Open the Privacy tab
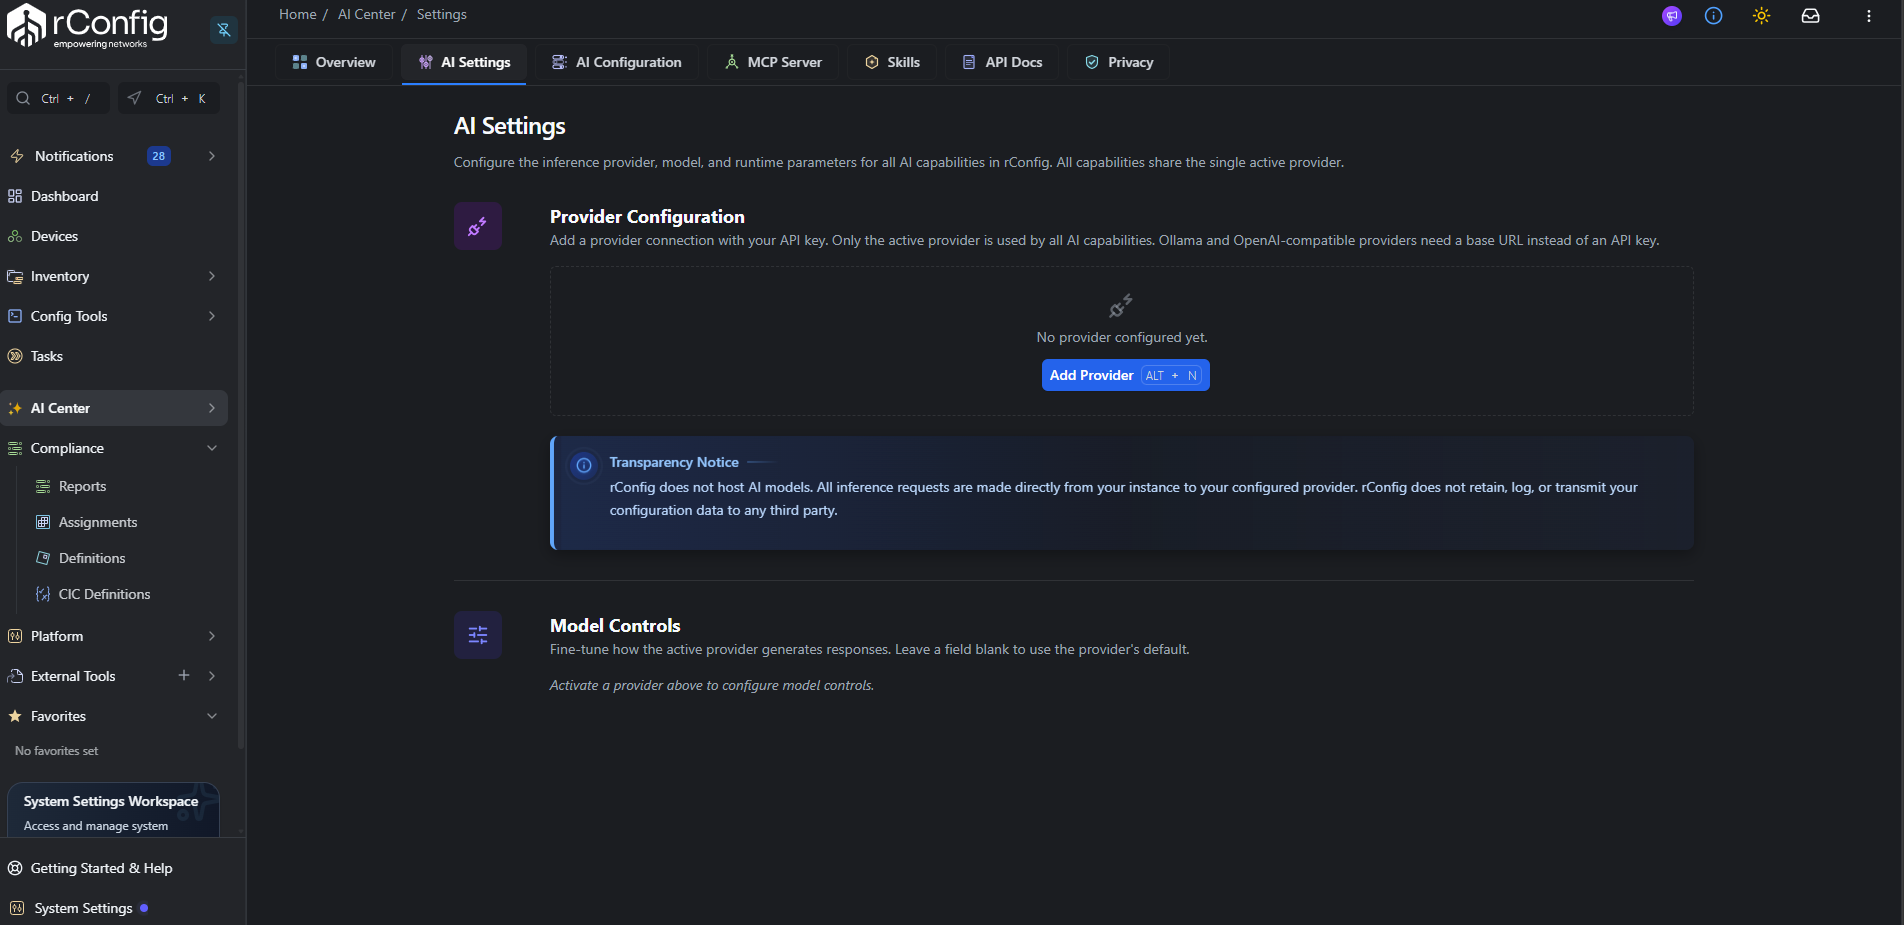This screenshot has width=1904, height=925. pyautogui.click(x=1119, y=62)
